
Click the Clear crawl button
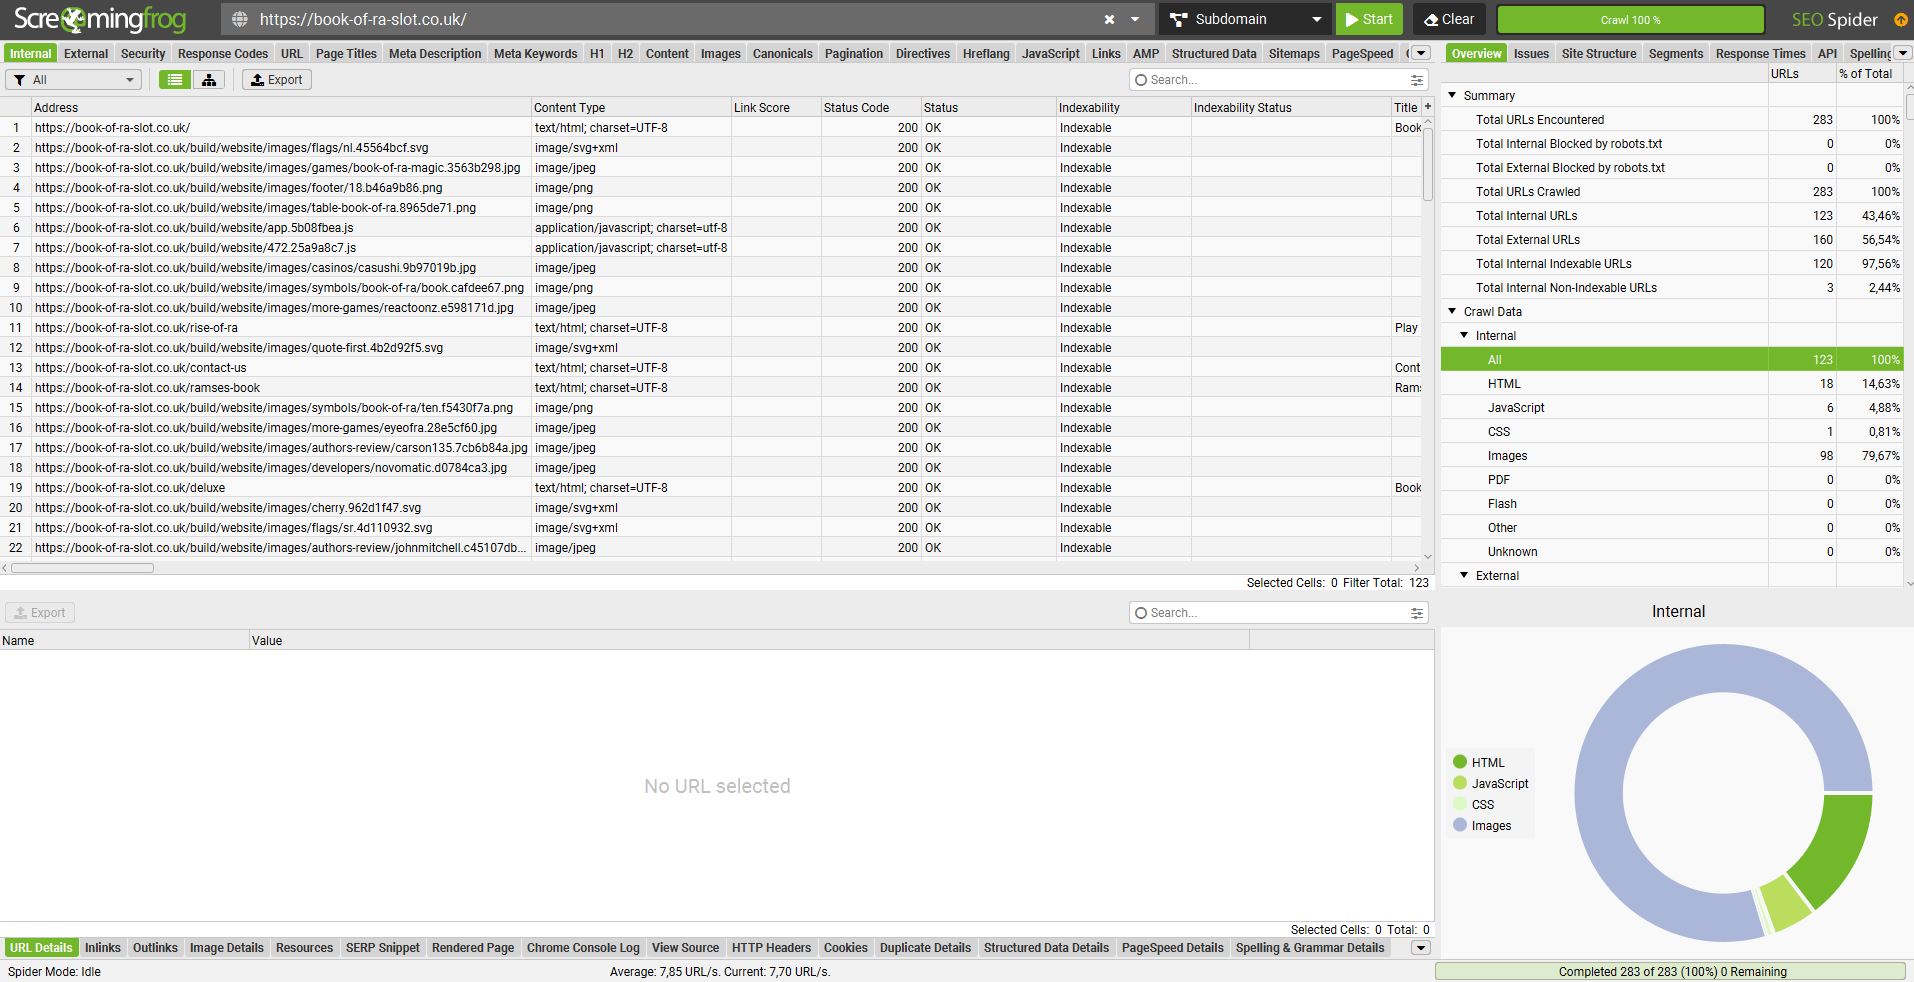(x=1449, y=19)
